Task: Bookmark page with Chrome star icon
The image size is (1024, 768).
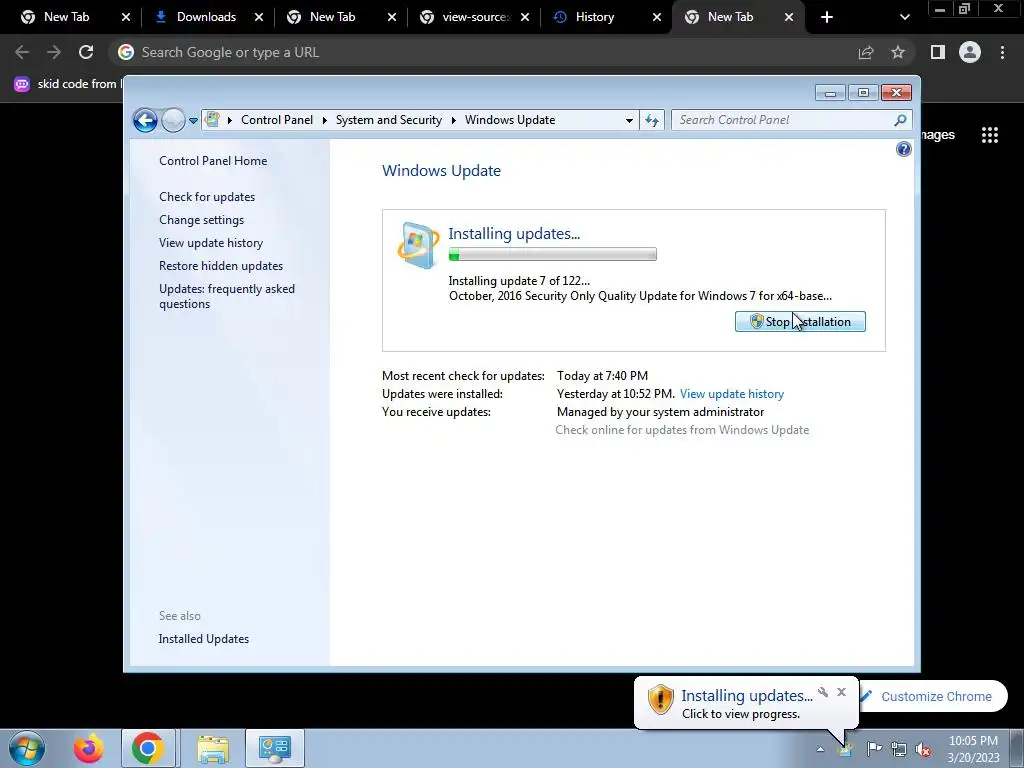Action: pyautogui.click(x=898, y=52)
